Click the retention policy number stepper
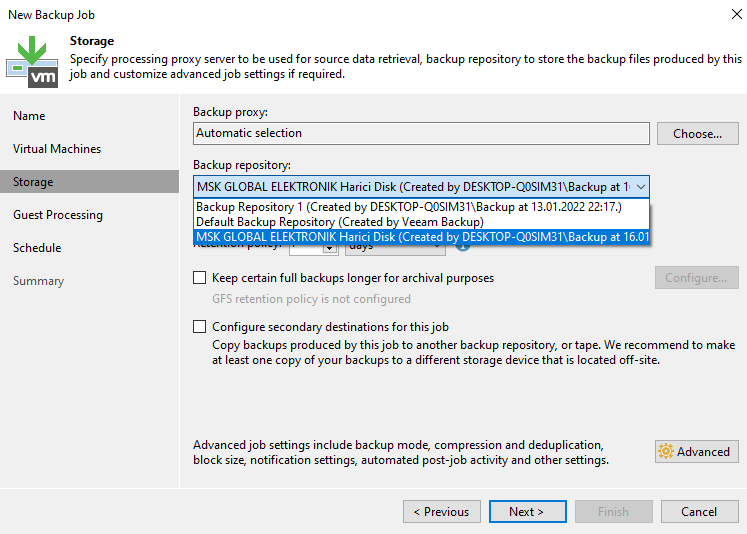Image resolution: width=747 pixels, height=534 pixels. [x=329, y=249]
